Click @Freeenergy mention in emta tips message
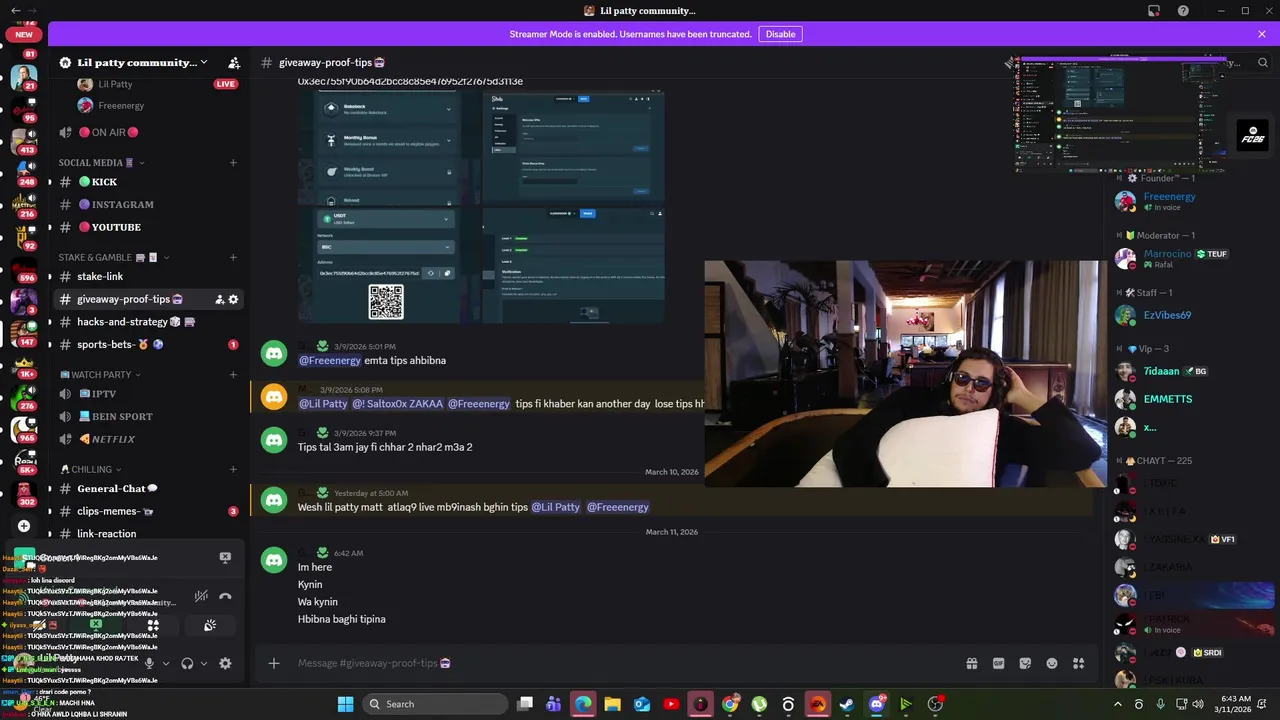The height and width of the screenshot is (720, 1280). click(x=329, y=360)
